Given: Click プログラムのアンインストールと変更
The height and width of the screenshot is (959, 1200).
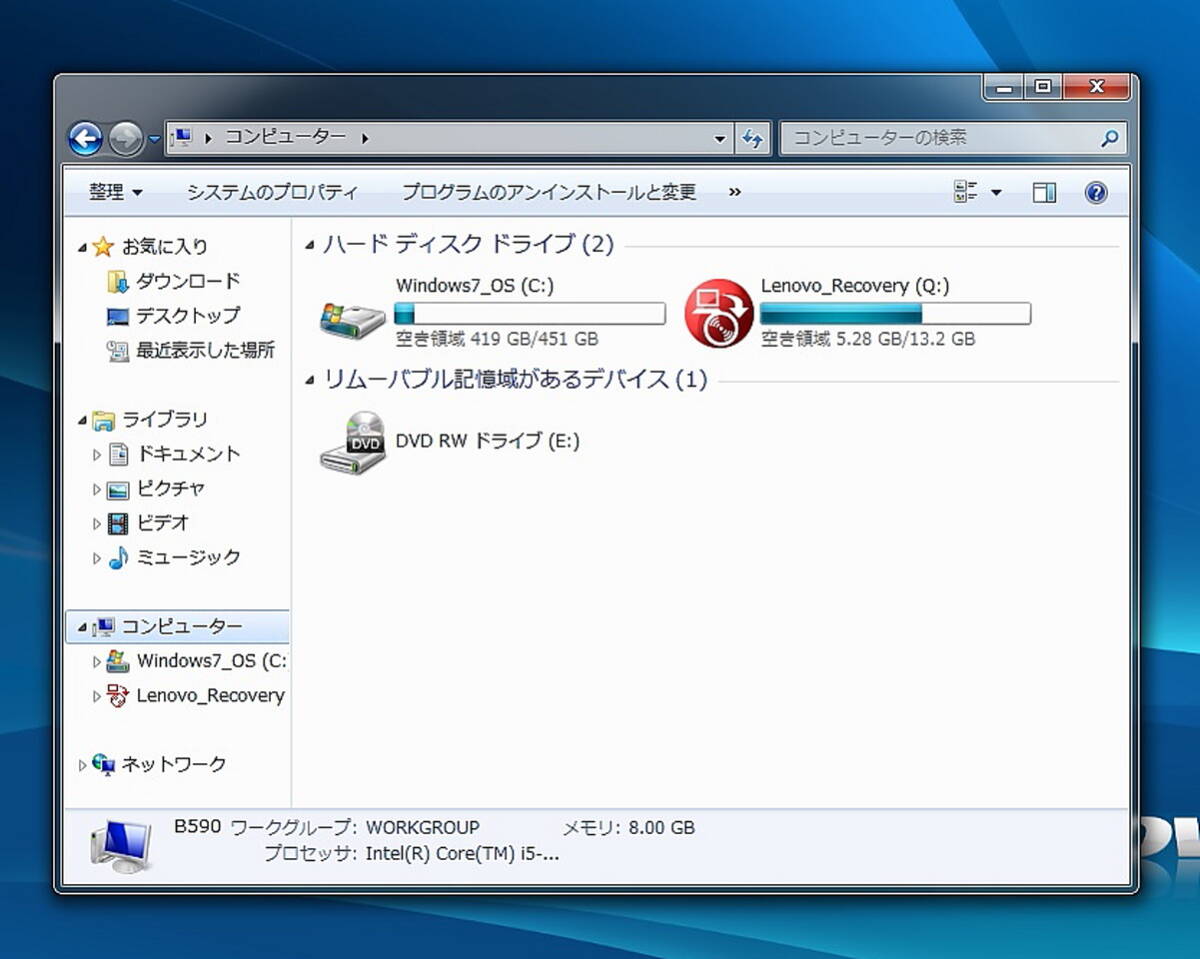Looking at the screenshot, I should pyautogui.click(x=549, y=192).
